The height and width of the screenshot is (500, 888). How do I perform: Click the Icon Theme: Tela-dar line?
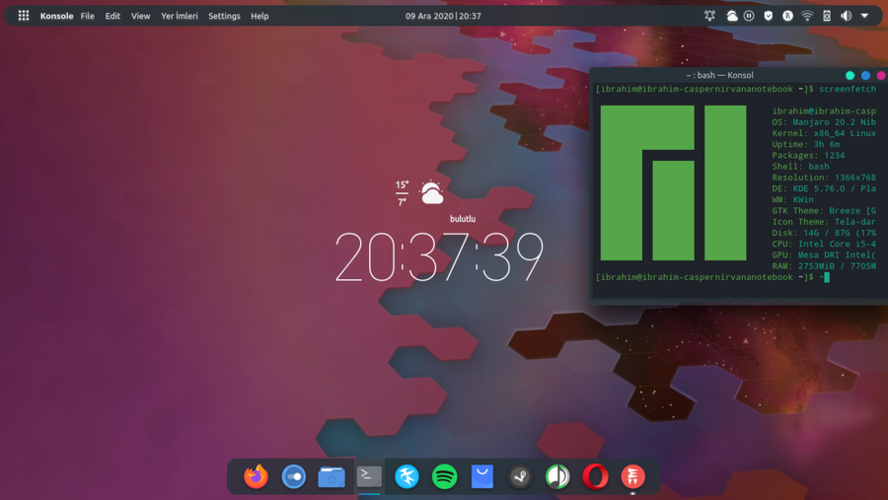point(824,221)
